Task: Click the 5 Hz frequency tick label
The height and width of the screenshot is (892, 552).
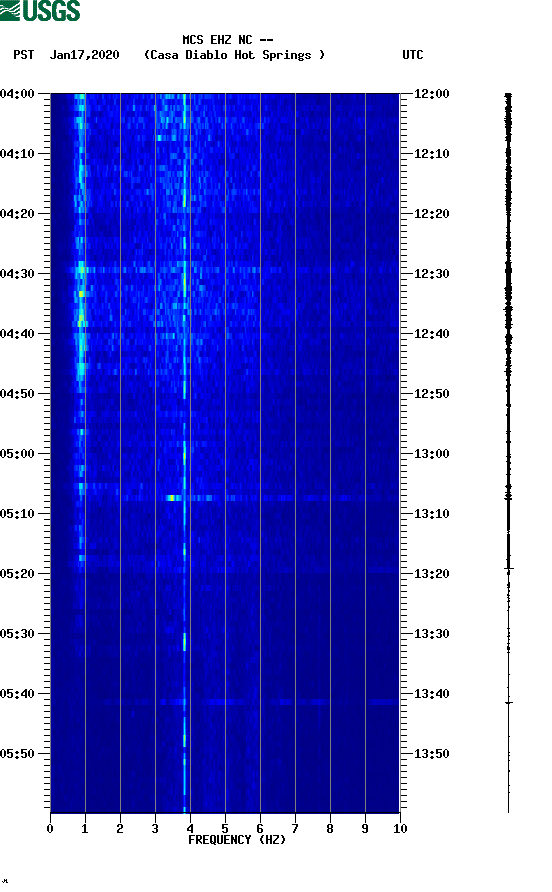Action: pos(225,828)
